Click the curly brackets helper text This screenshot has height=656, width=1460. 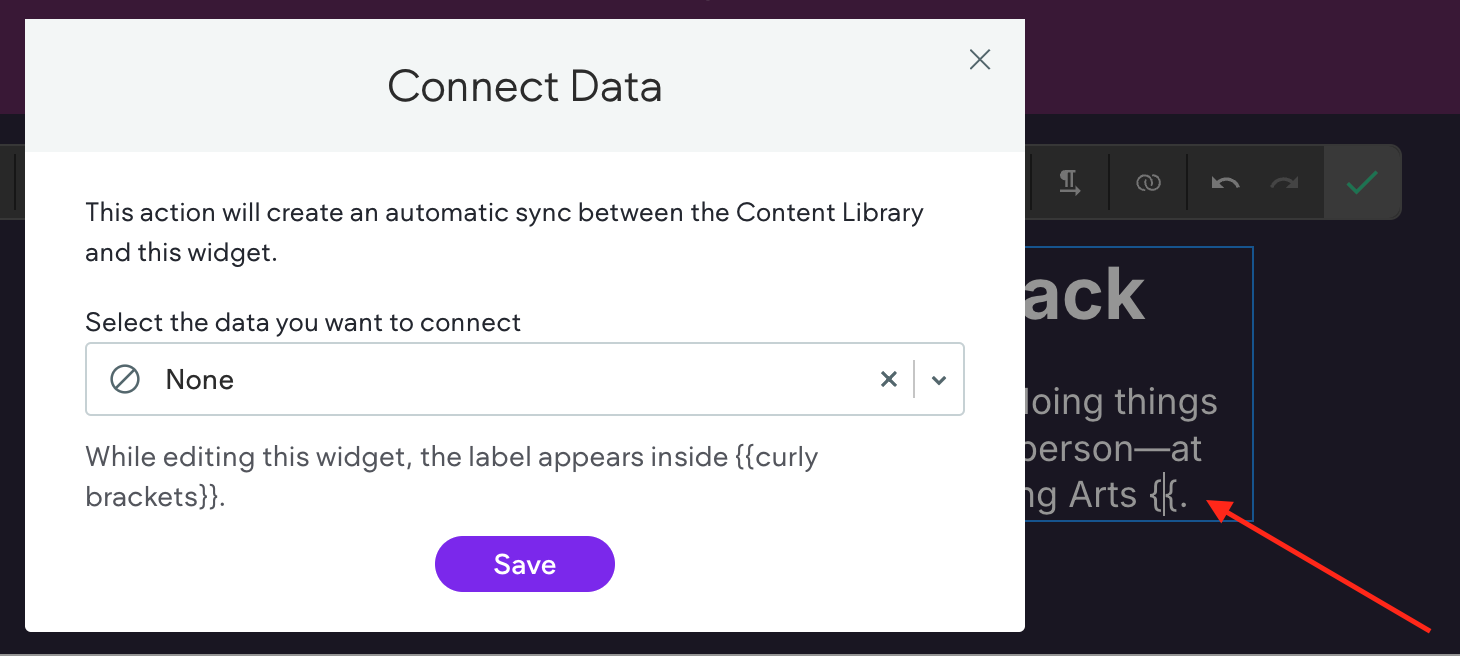point(452,476)
